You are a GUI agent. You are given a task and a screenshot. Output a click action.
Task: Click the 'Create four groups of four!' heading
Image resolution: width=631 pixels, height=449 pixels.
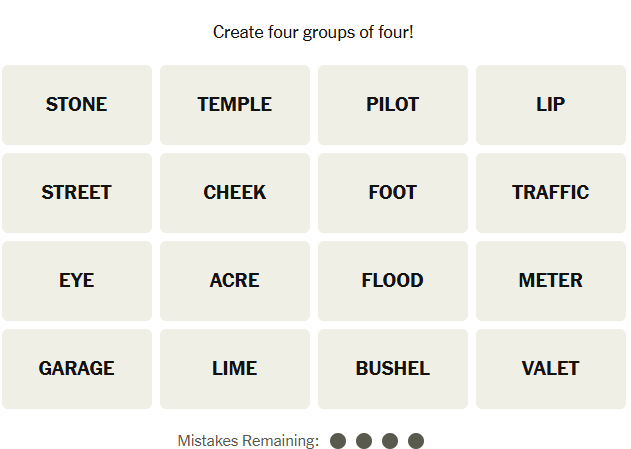pyautogui.click(x=313, y=32)
